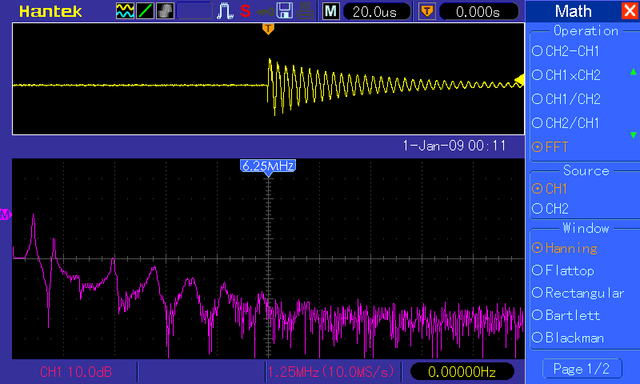Click the orange T trigger position marker above the waveform
Screen dimensions: 640x384
coord(268,29)
